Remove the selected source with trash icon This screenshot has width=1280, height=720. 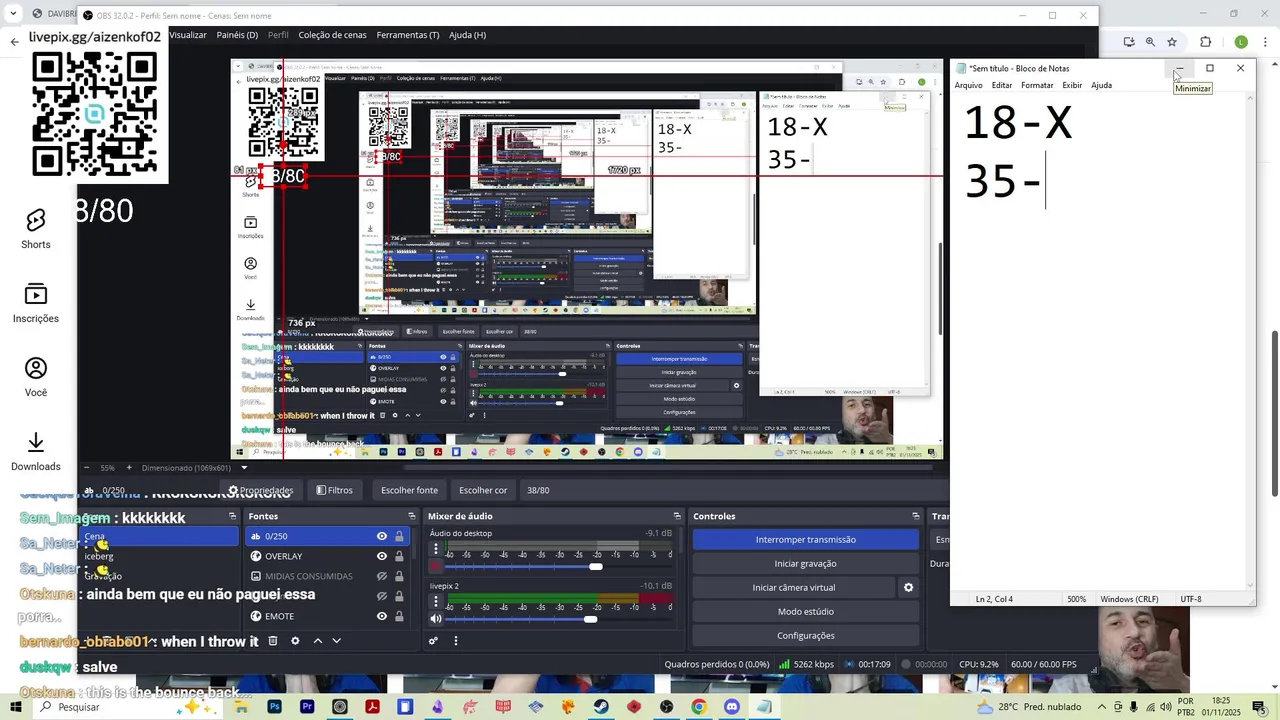[272, 641]
